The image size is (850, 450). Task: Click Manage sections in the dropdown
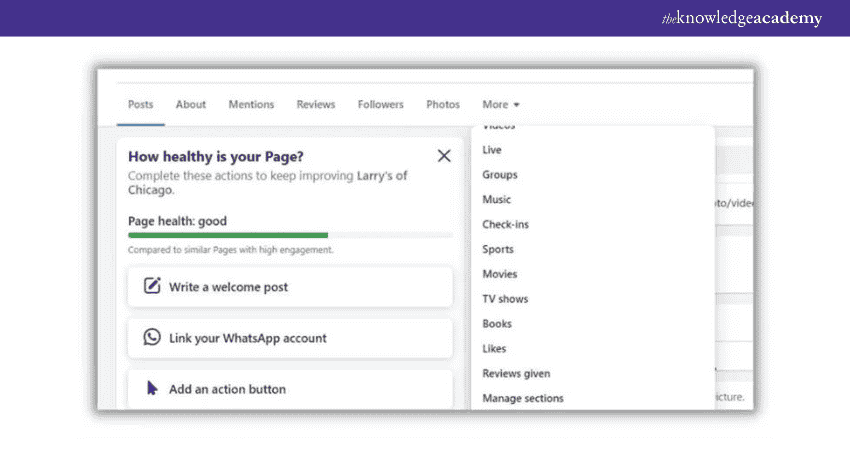tap(523, 398)
